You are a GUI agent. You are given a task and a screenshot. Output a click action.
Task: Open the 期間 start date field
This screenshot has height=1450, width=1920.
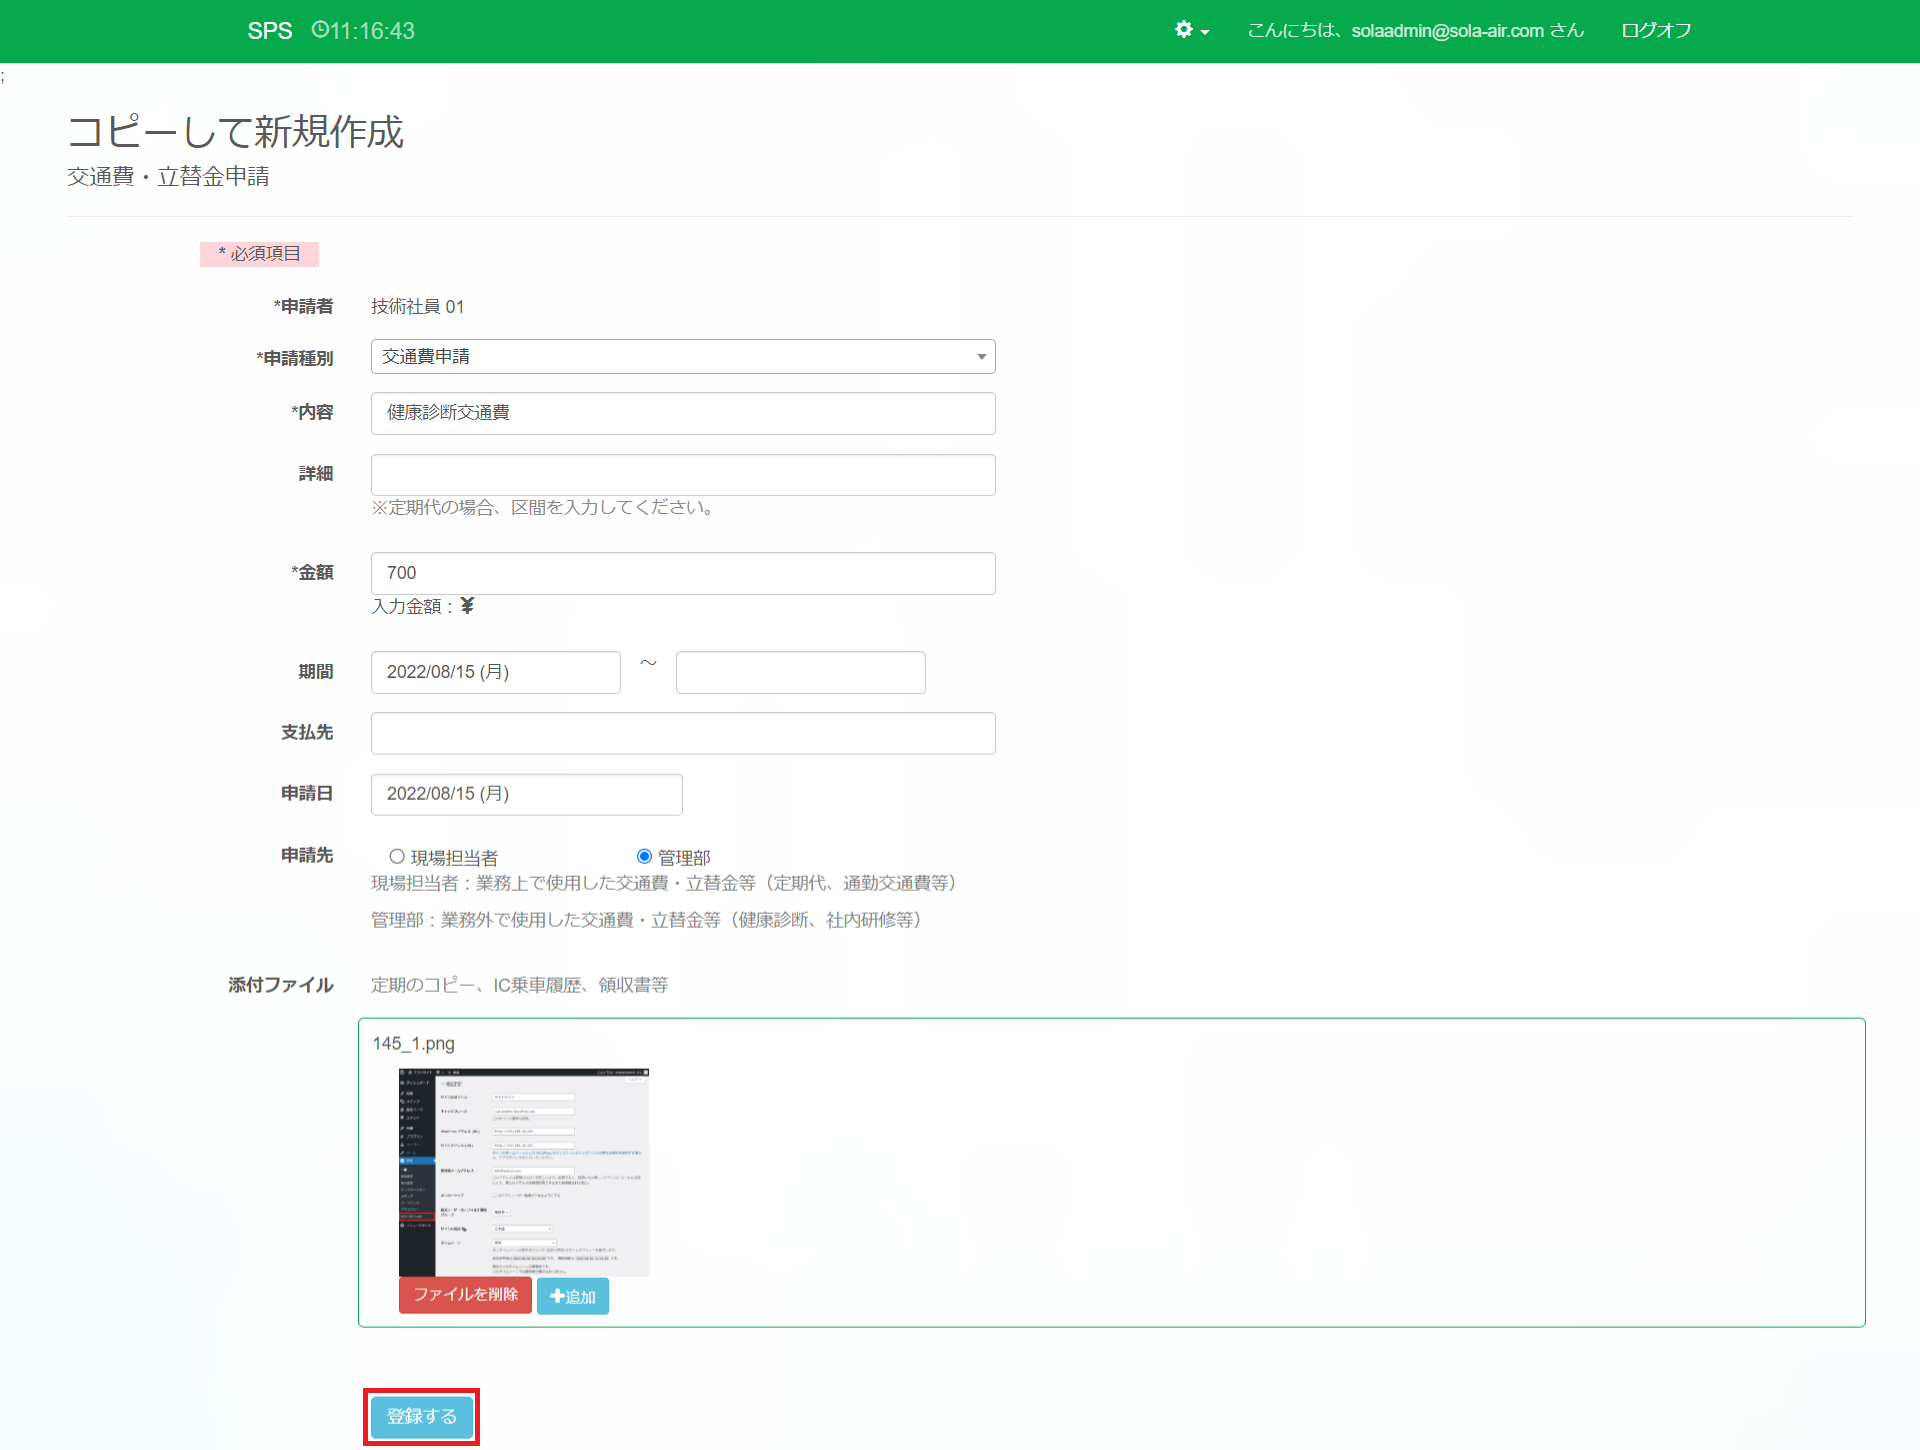coord(495,672)
